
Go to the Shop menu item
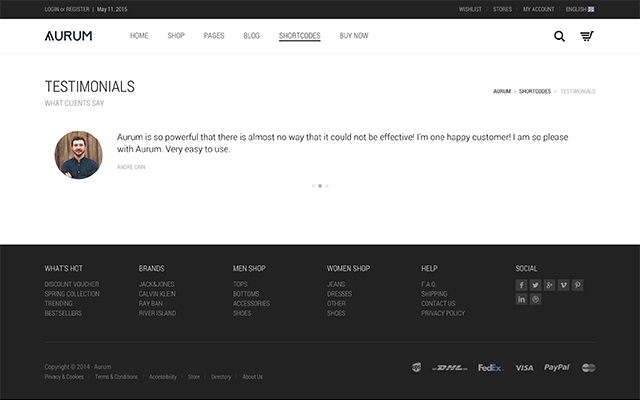[x=176, y=36]
